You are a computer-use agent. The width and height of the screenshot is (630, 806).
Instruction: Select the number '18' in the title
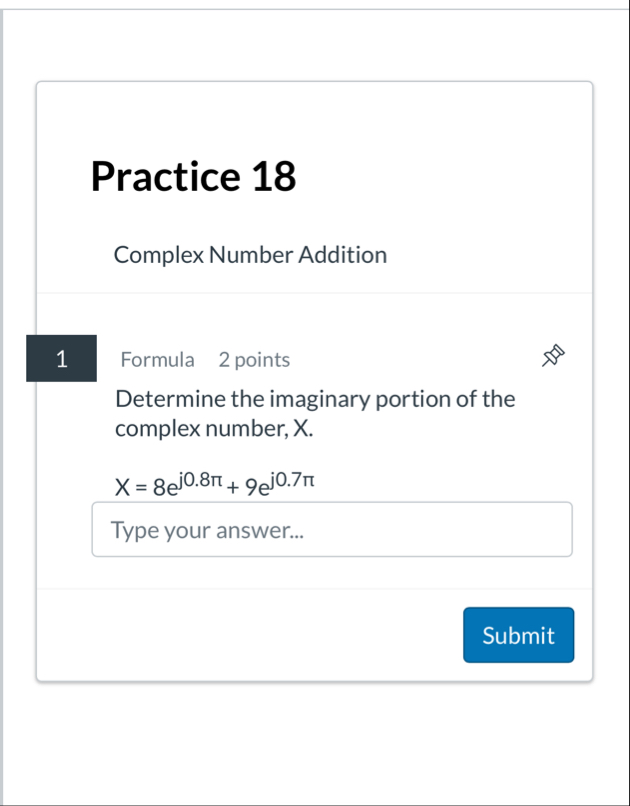274,176
